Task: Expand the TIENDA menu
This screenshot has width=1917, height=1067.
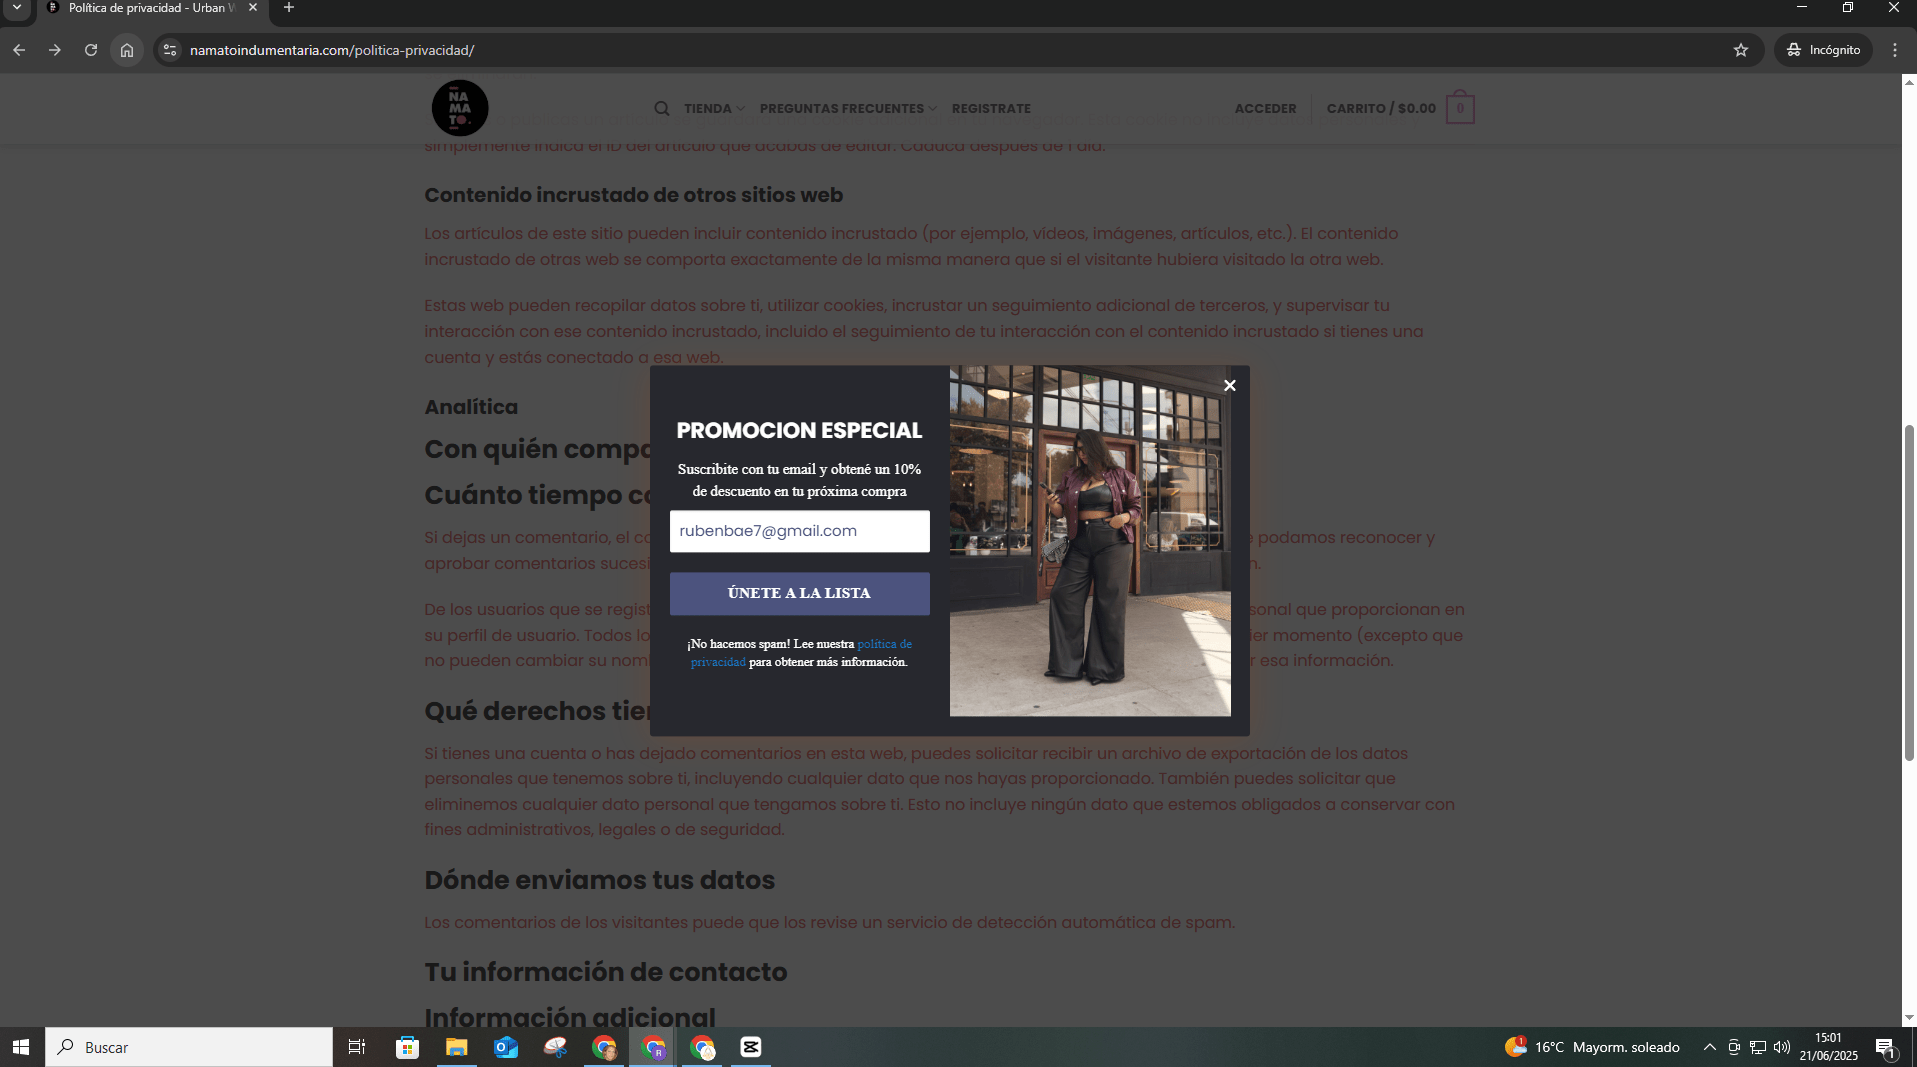Action: [x=714, y=108]
